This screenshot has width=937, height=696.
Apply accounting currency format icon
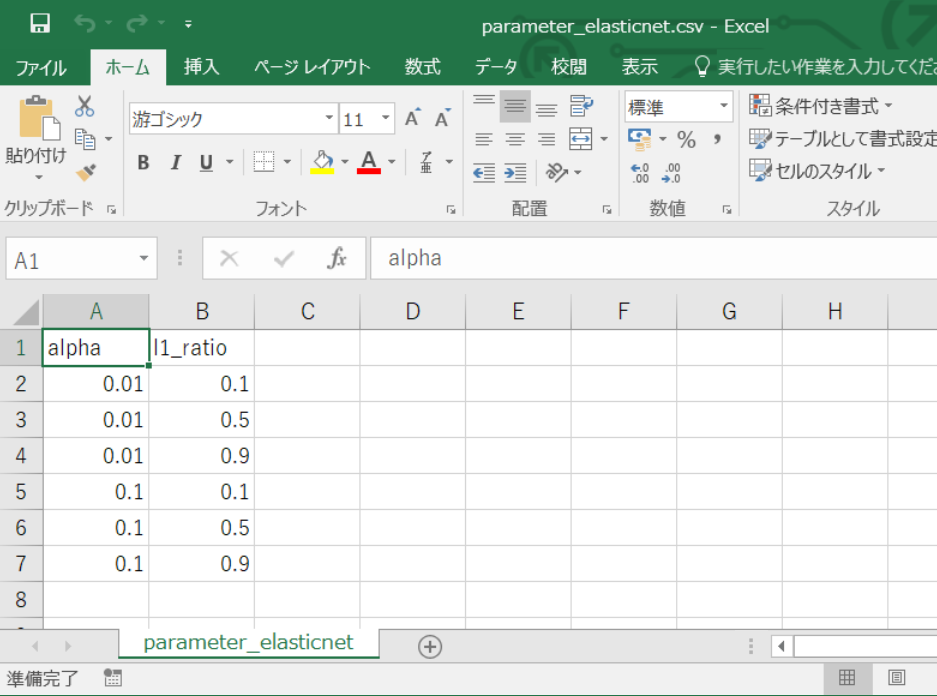click(x=640, y=139)
